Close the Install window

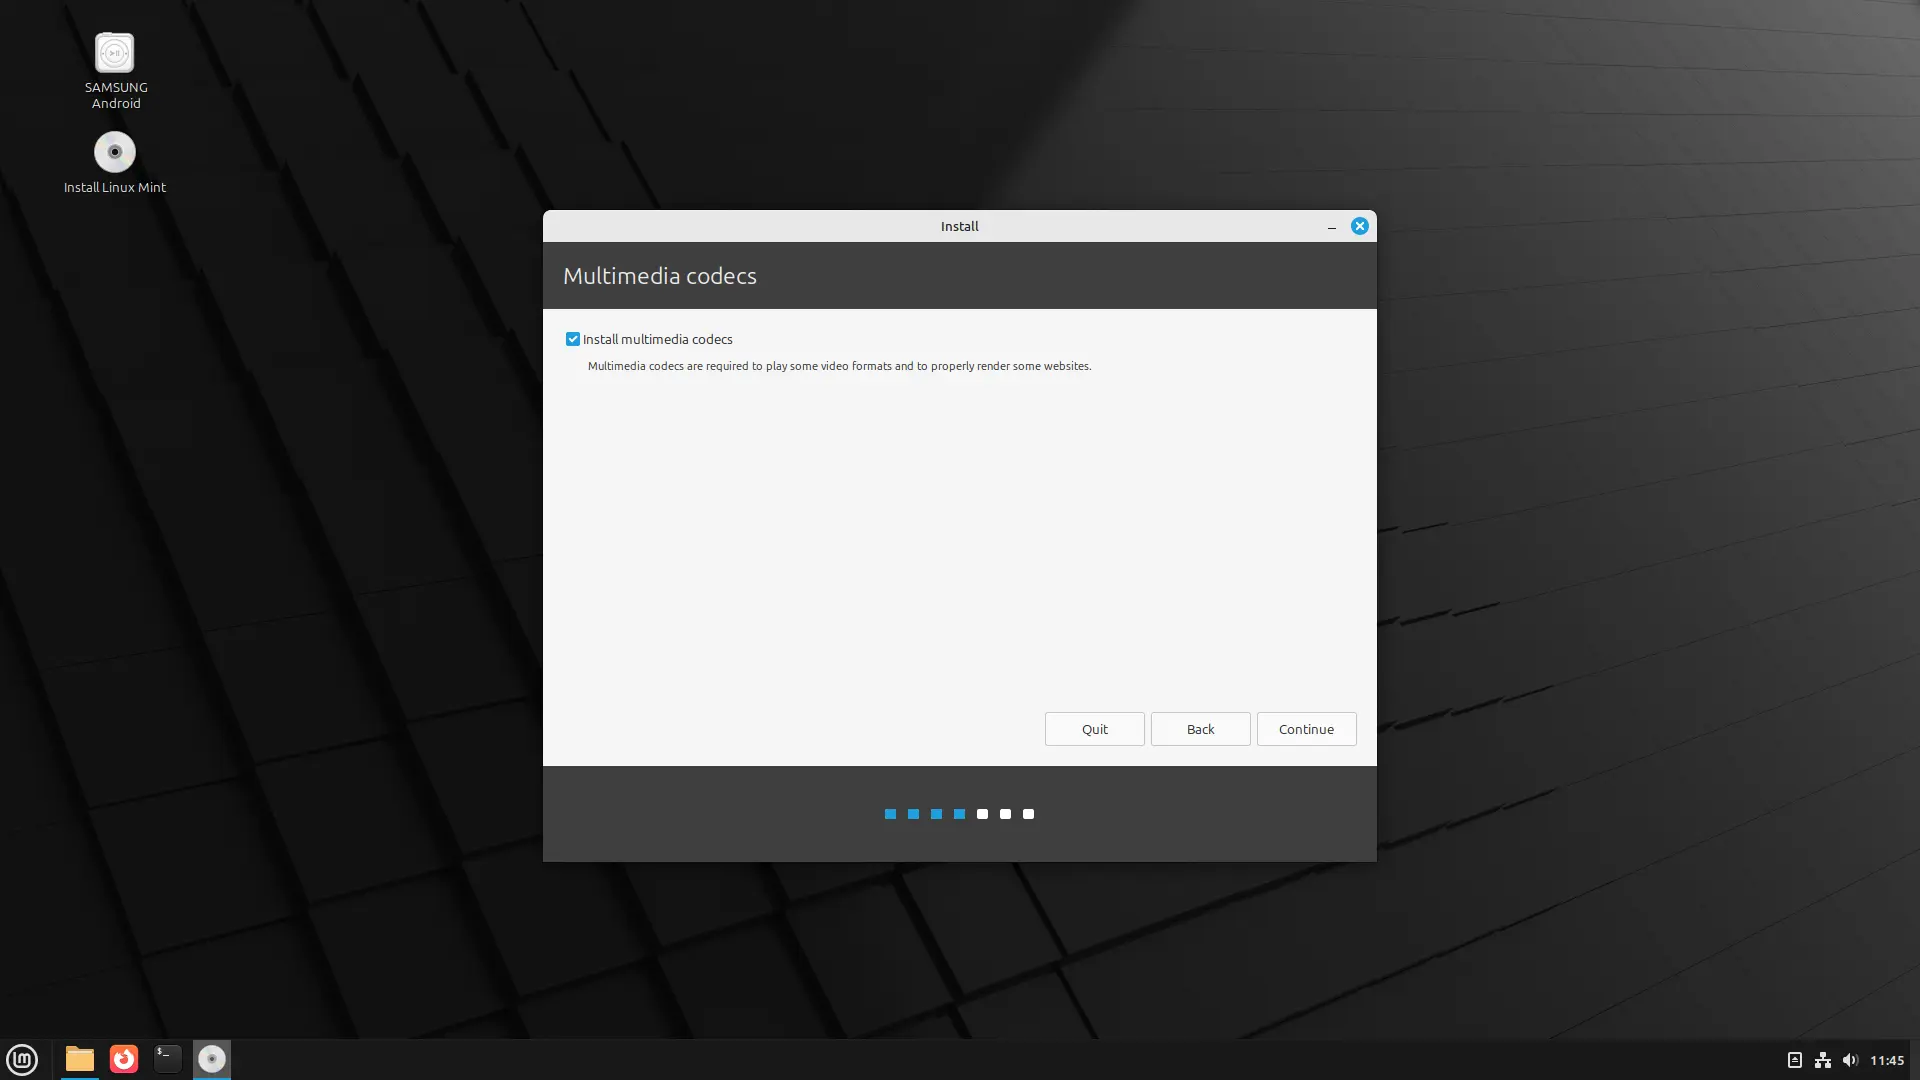pos(1359,226)
